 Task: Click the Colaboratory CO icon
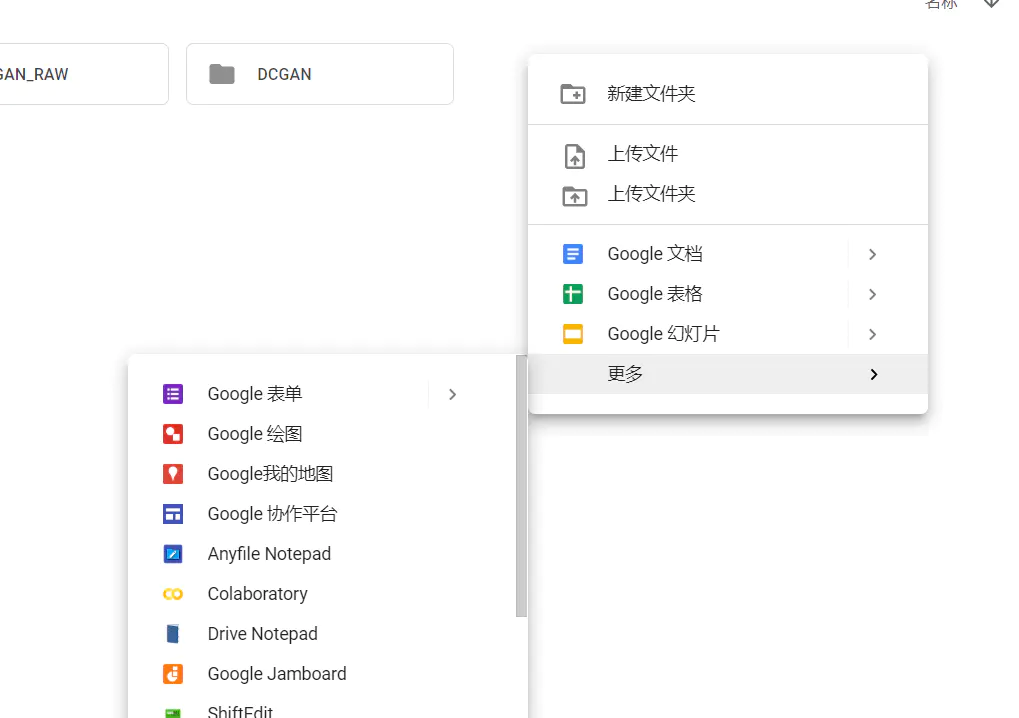pyautogui.click(x=173, y=594)
